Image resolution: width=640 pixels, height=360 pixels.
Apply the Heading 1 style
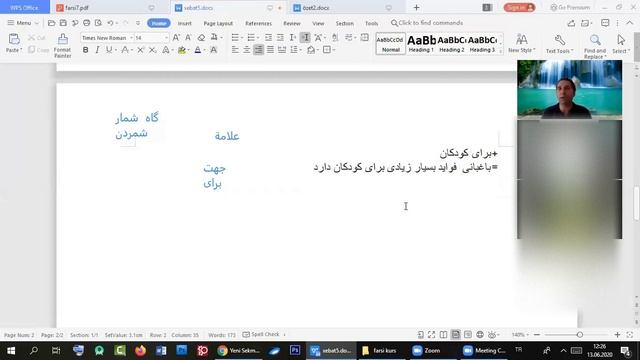pos(421,44)
